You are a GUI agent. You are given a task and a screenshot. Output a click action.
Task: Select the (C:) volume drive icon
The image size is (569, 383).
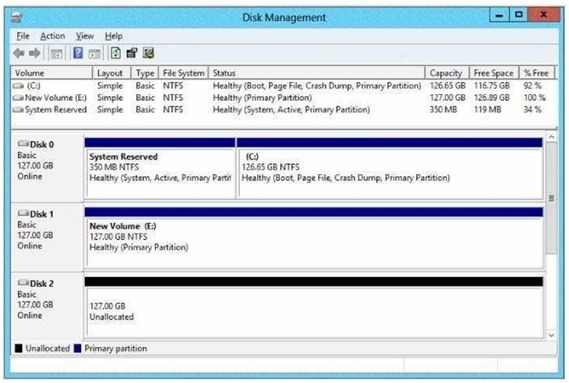pyautogui.click(x=18, y=86)
